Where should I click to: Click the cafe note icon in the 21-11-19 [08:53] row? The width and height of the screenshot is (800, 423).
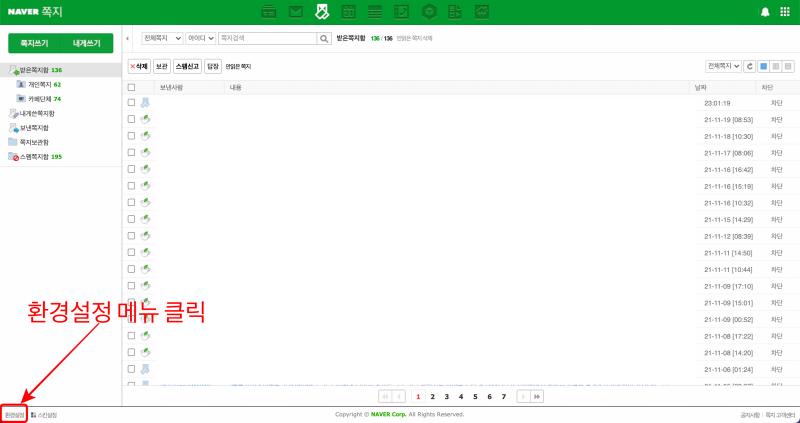[x=145, y=119]
